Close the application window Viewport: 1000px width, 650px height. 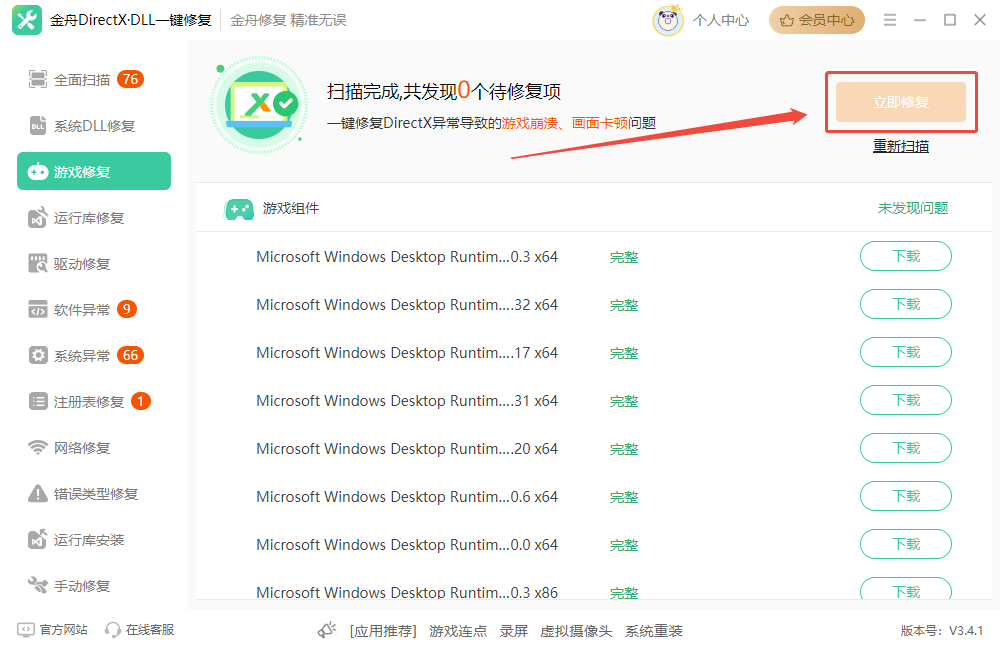pyautogui.click(x=980, y=20)
